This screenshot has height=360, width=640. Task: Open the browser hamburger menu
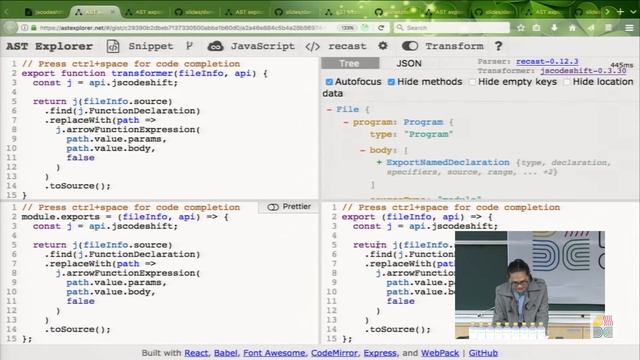[x=629, y=28]
